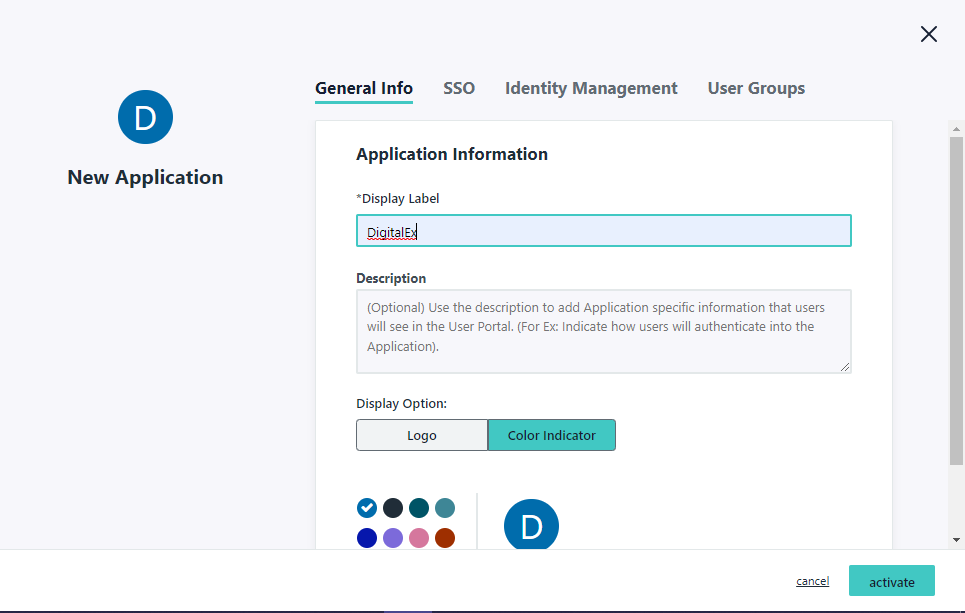Pick the dark navy color swatch
965x613 pixels.
click(x=393, y=508)
